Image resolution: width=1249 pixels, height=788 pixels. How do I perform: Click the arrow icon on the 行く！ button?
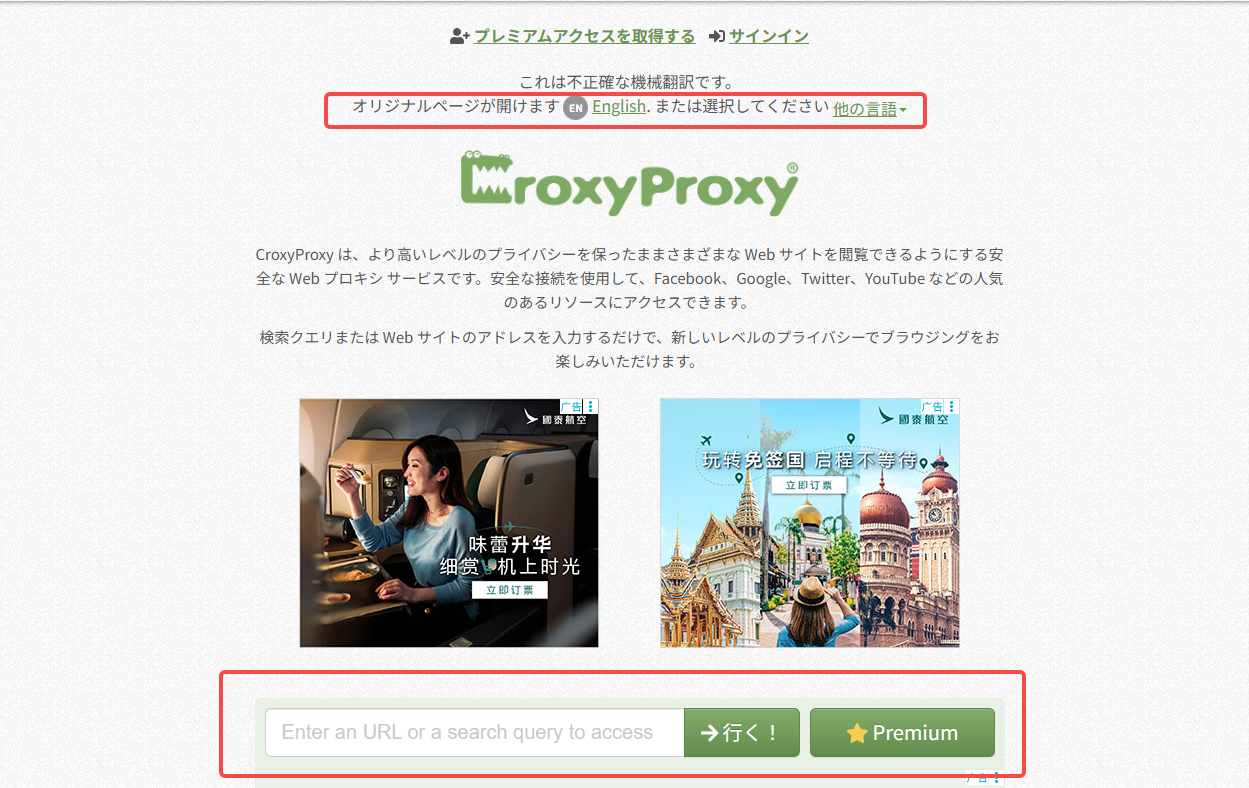click(709, 733)
